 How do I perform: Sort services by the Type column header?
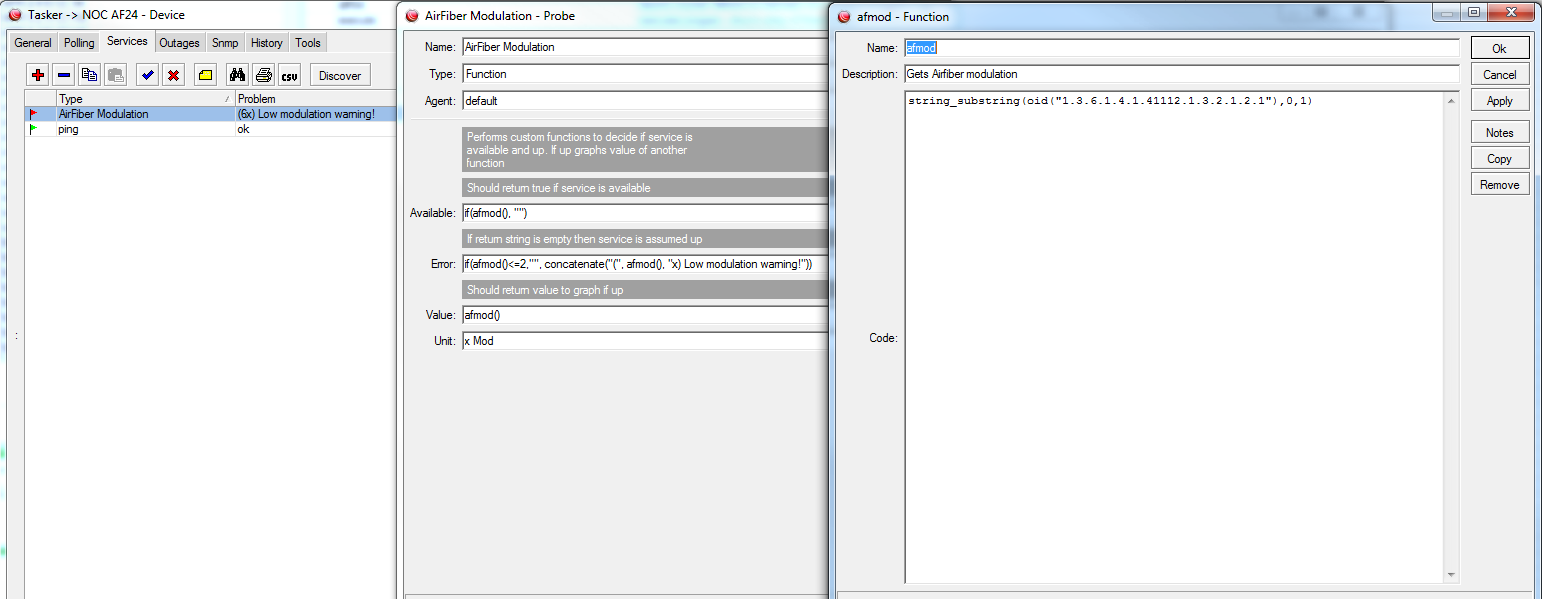(x=145, y=99)
